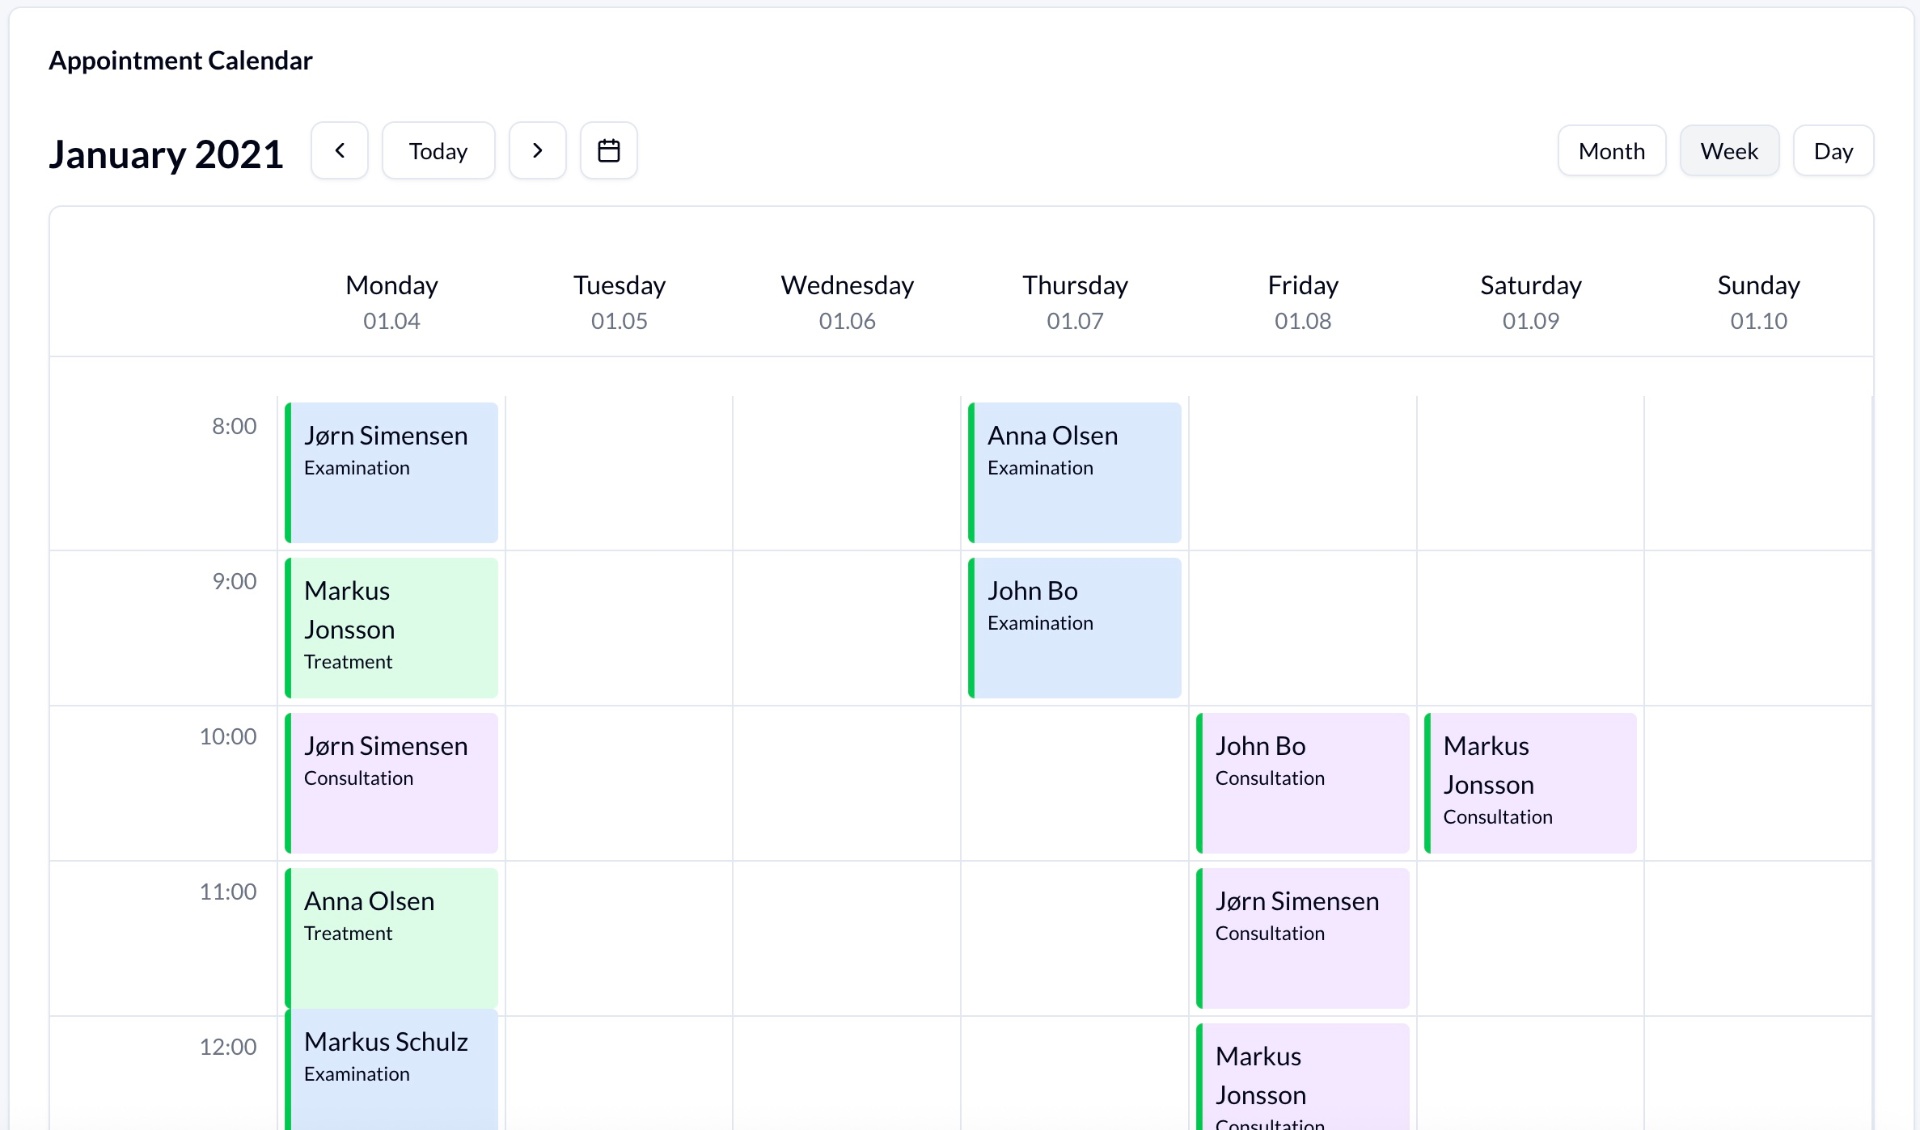Open Jørn Simensen's Examination appointment

point(390,472)
